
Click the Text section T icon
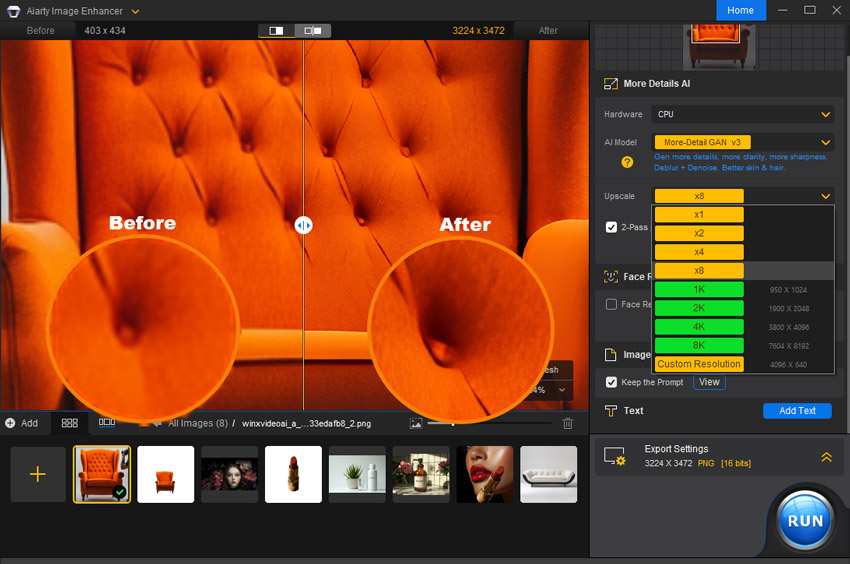(611, 411)
